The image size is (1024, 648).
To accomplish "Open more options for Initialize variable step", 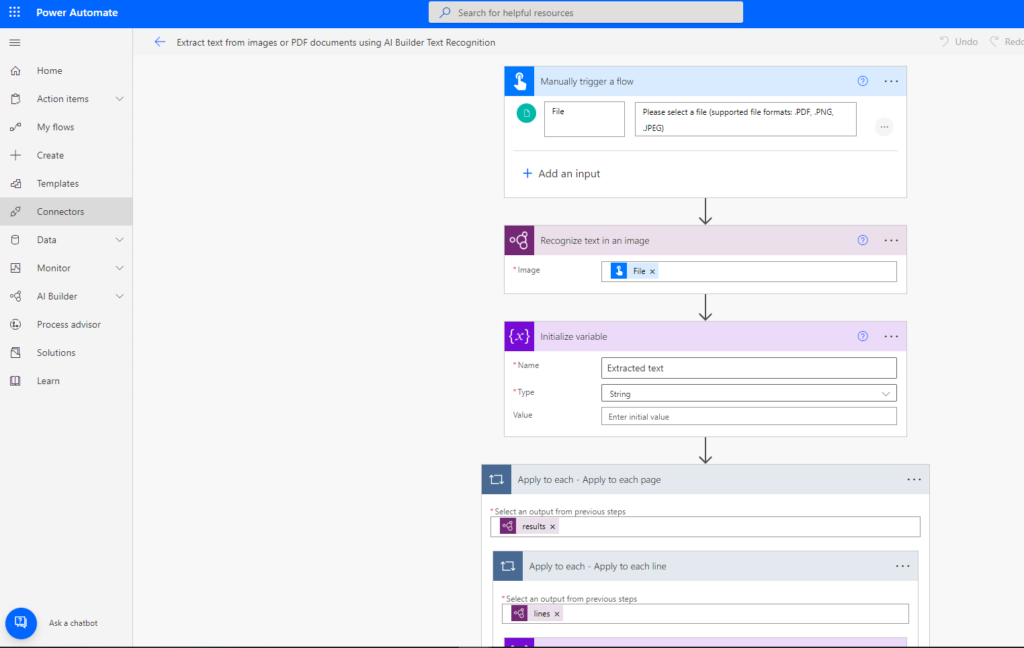I will point(891,336).
